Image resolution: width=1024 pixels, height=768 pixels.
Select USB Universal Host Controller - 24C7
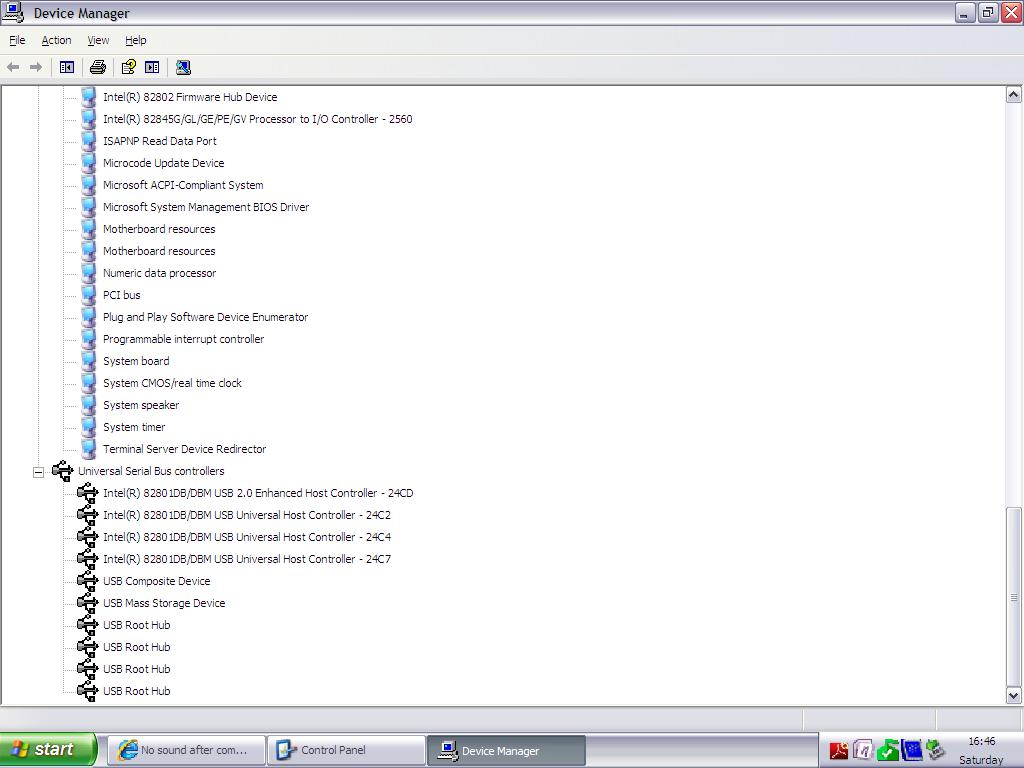(247, 559)
